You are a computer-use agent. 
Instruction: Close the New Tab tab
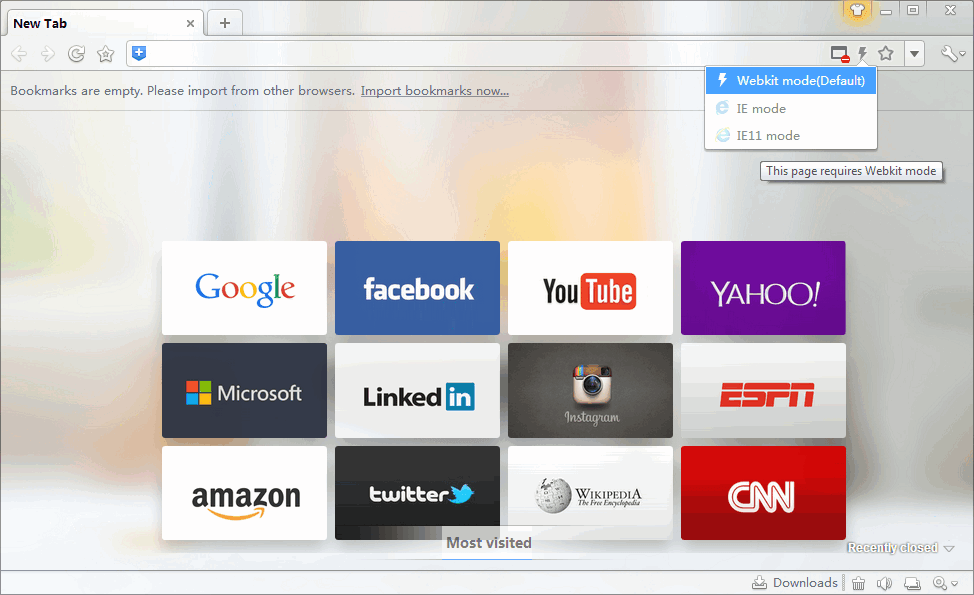190,24
